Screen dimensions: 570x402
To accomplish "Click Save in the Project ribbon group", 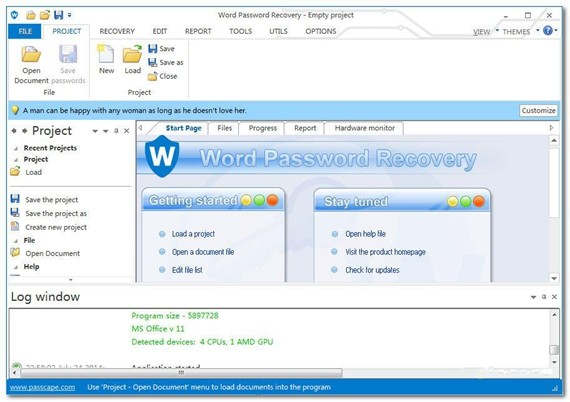I will click(x=161, y=49).
